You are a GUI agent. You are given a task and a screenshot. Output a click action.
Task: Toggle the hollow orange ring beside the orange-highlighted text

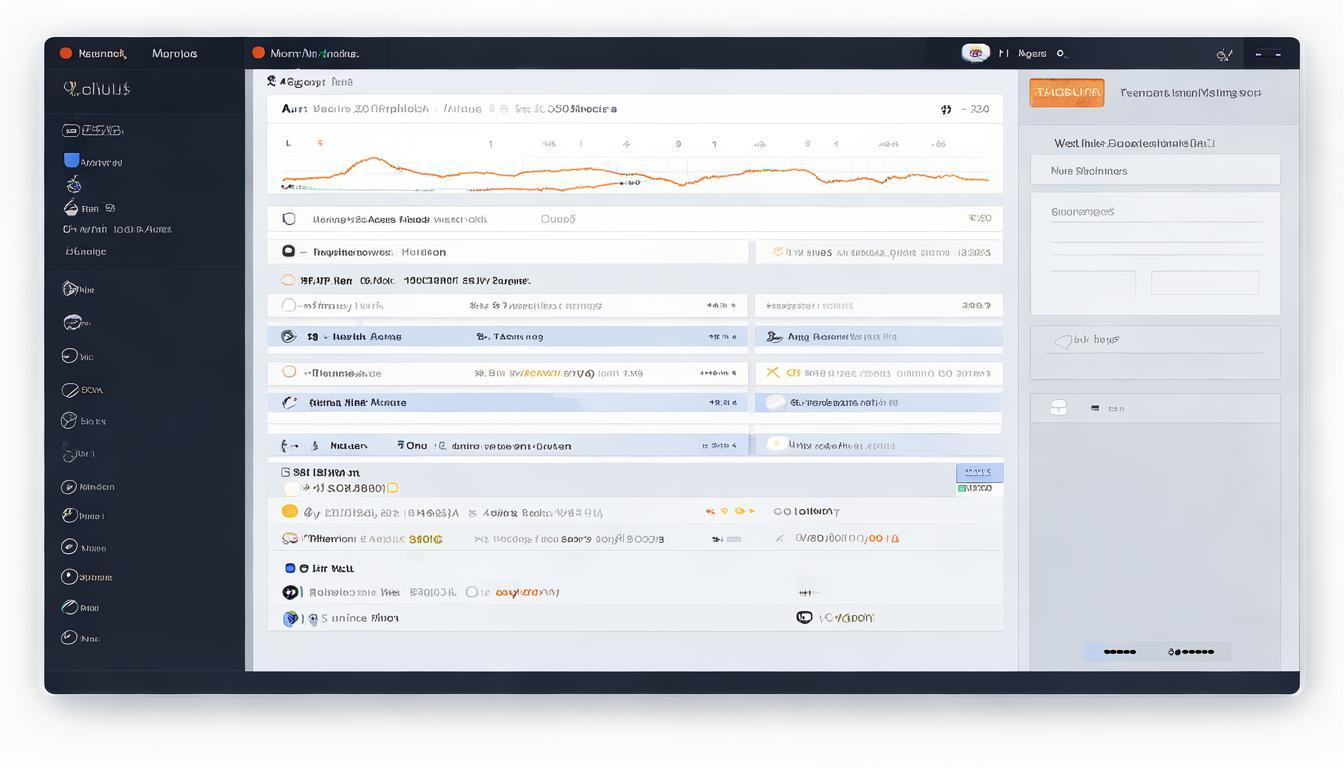pos(289,372)
